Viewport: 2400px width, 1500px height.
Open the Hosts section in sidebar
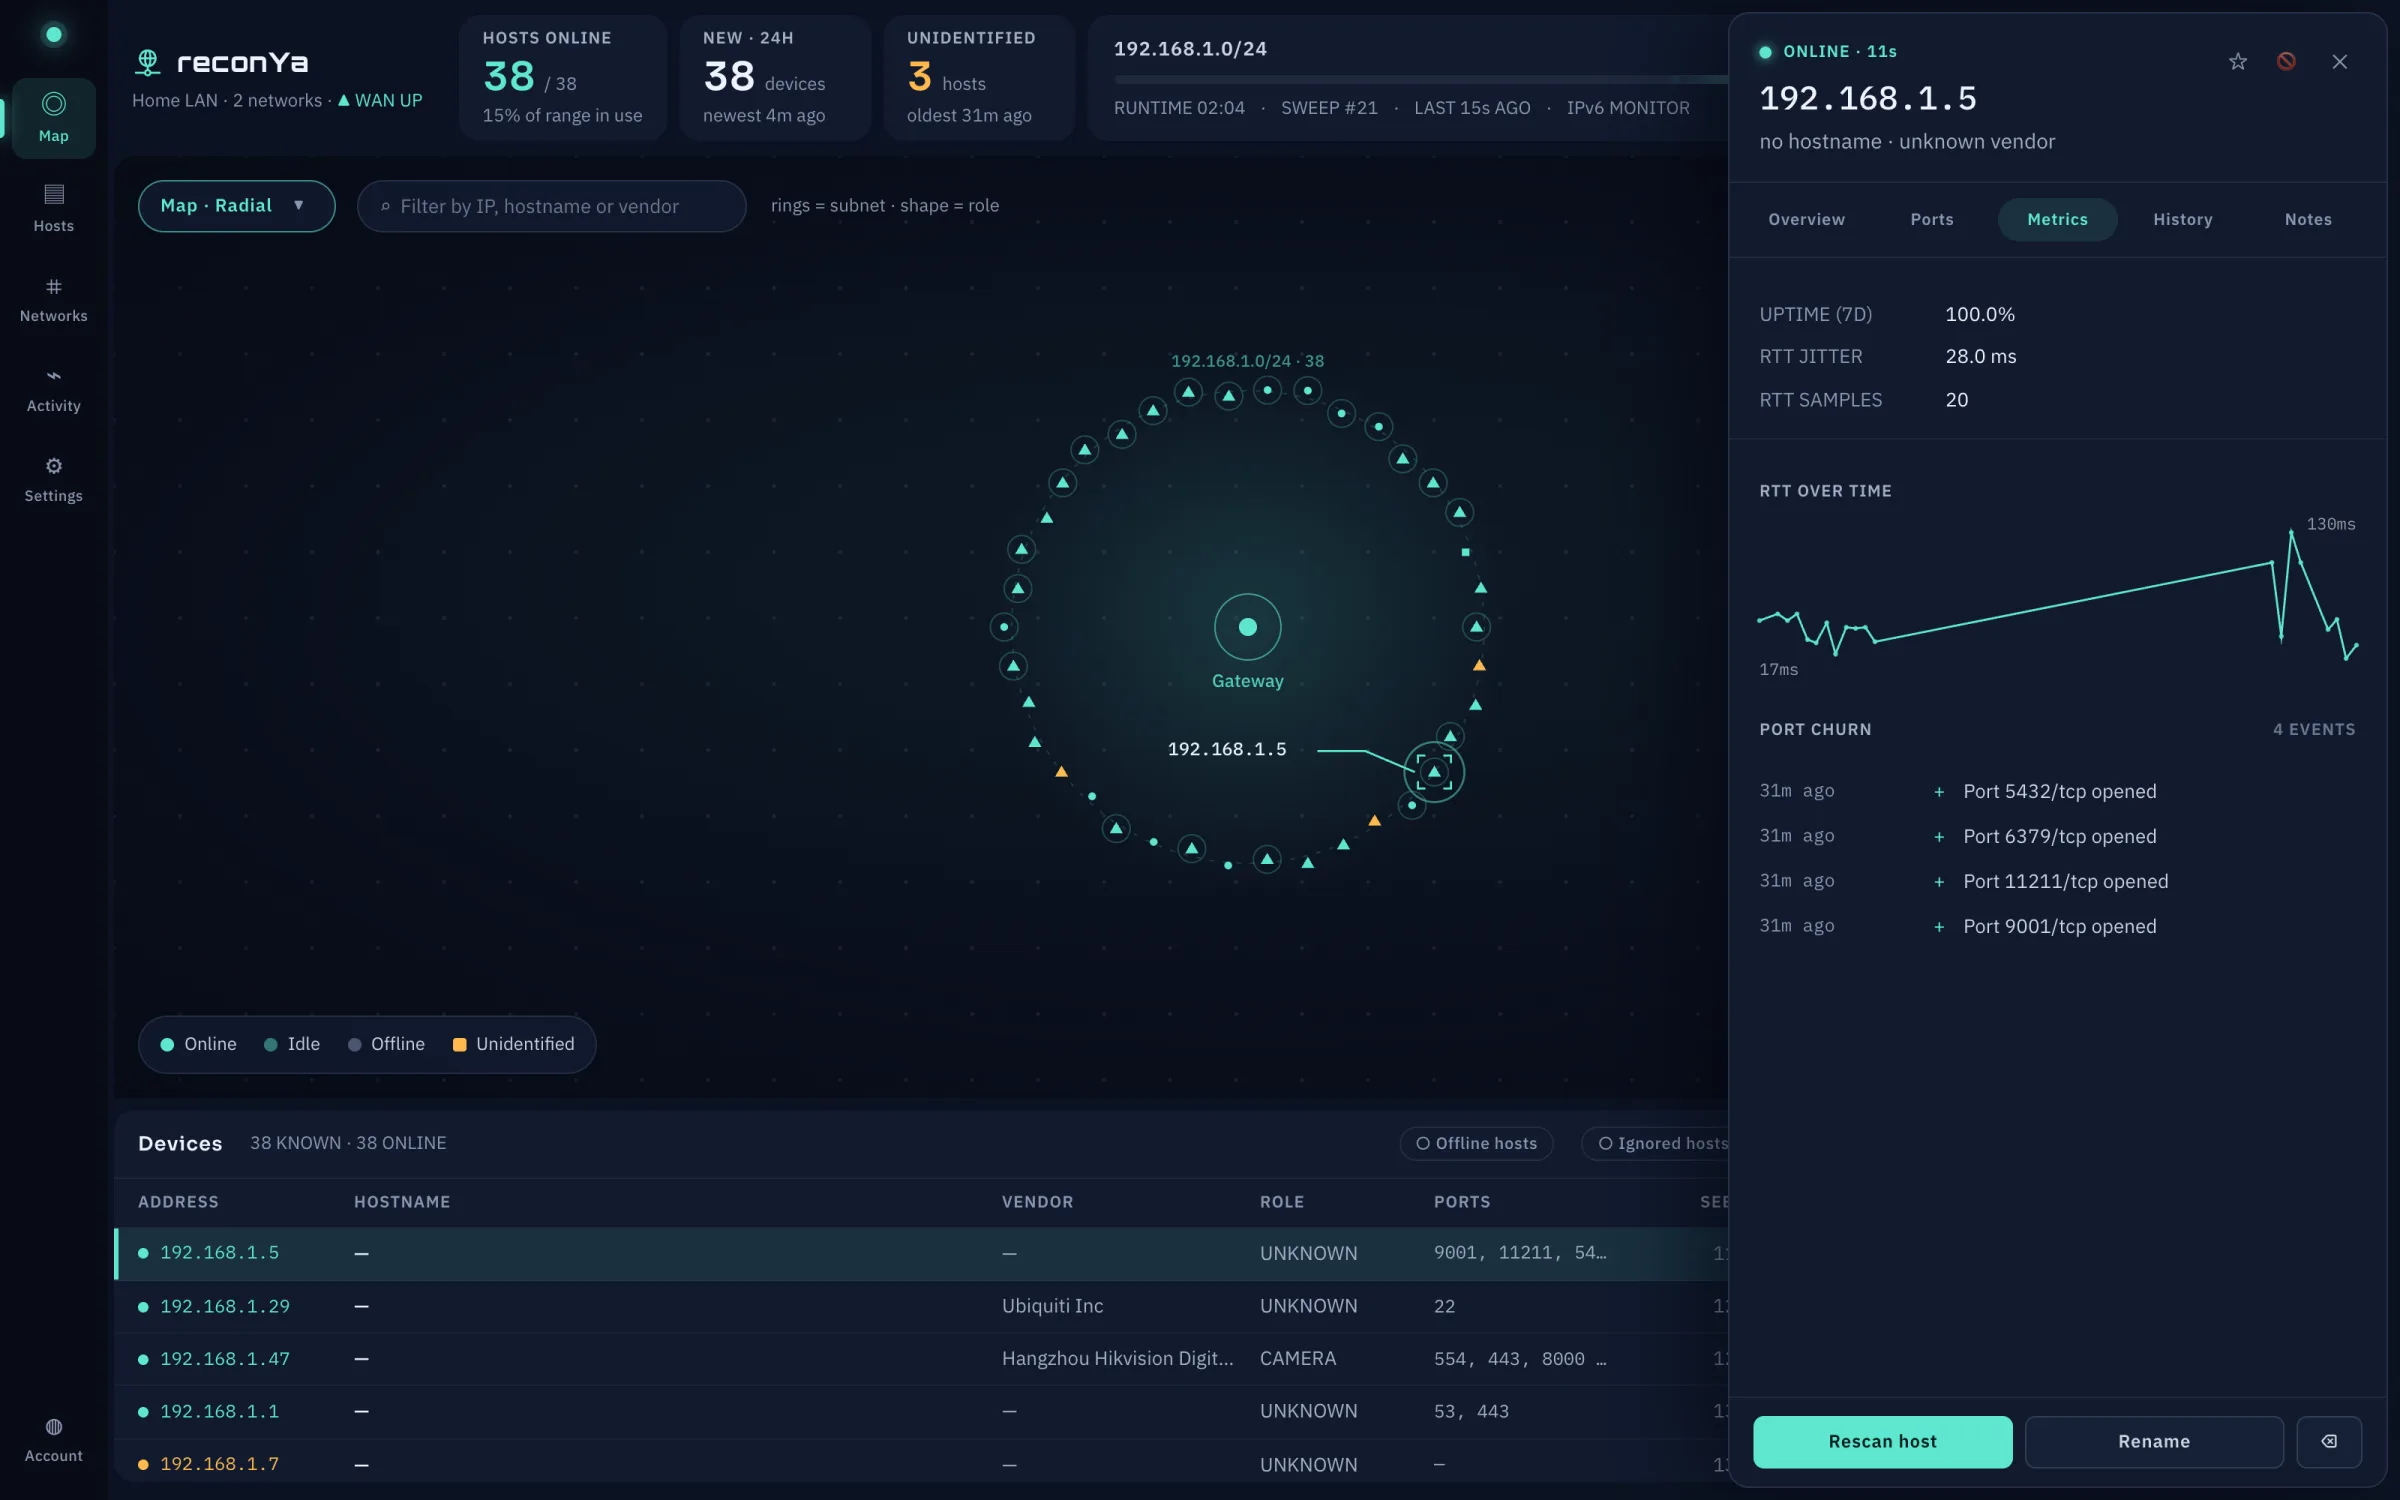[x=53, y=208]
